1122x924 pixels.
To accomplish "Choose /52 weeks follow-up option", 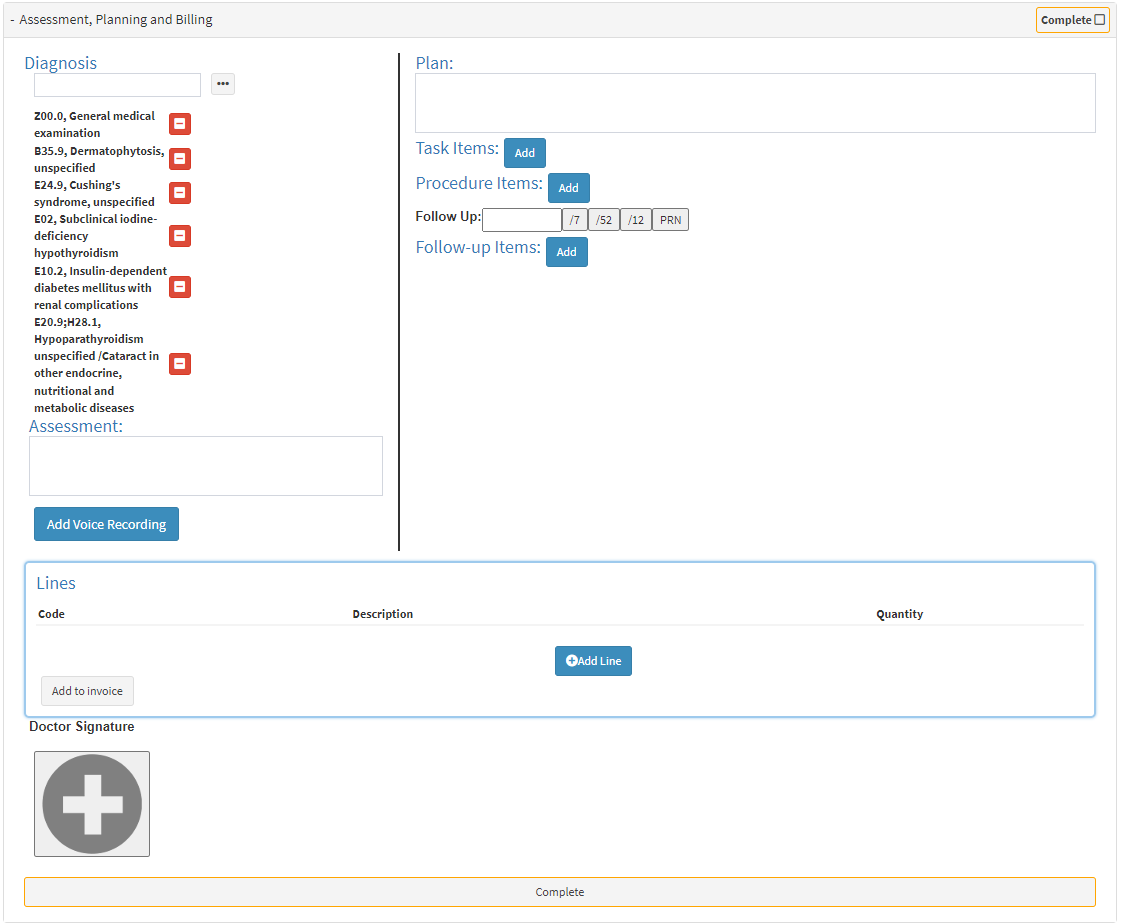I will tap(604, 220).
